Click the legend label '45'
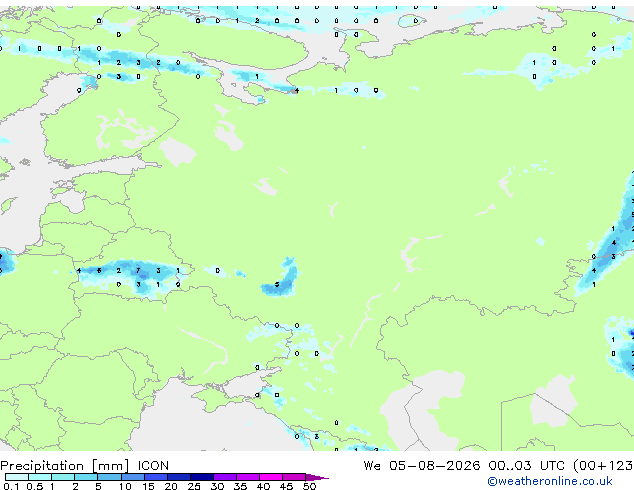Screen dimensions: 634x490 286,486
